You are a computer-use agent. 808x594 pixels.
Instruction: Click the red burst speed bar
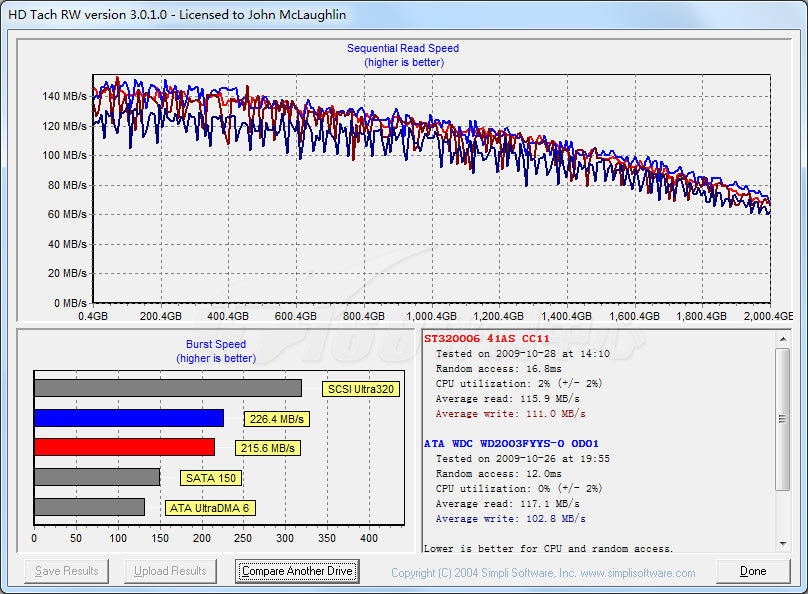pyautogui.click(x=124, y=447)
